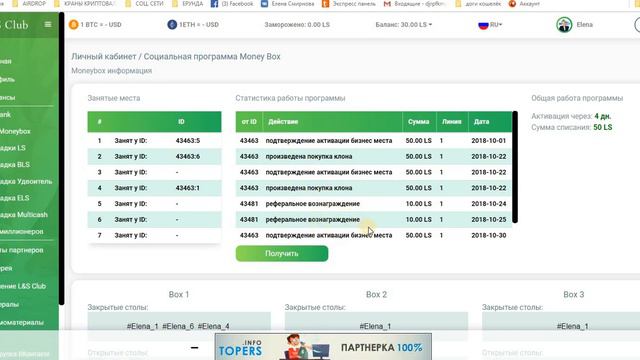Screen dimensions: 640x360
Task: Click the Заморожено 0.00 LS text
Action: (297, 24)
